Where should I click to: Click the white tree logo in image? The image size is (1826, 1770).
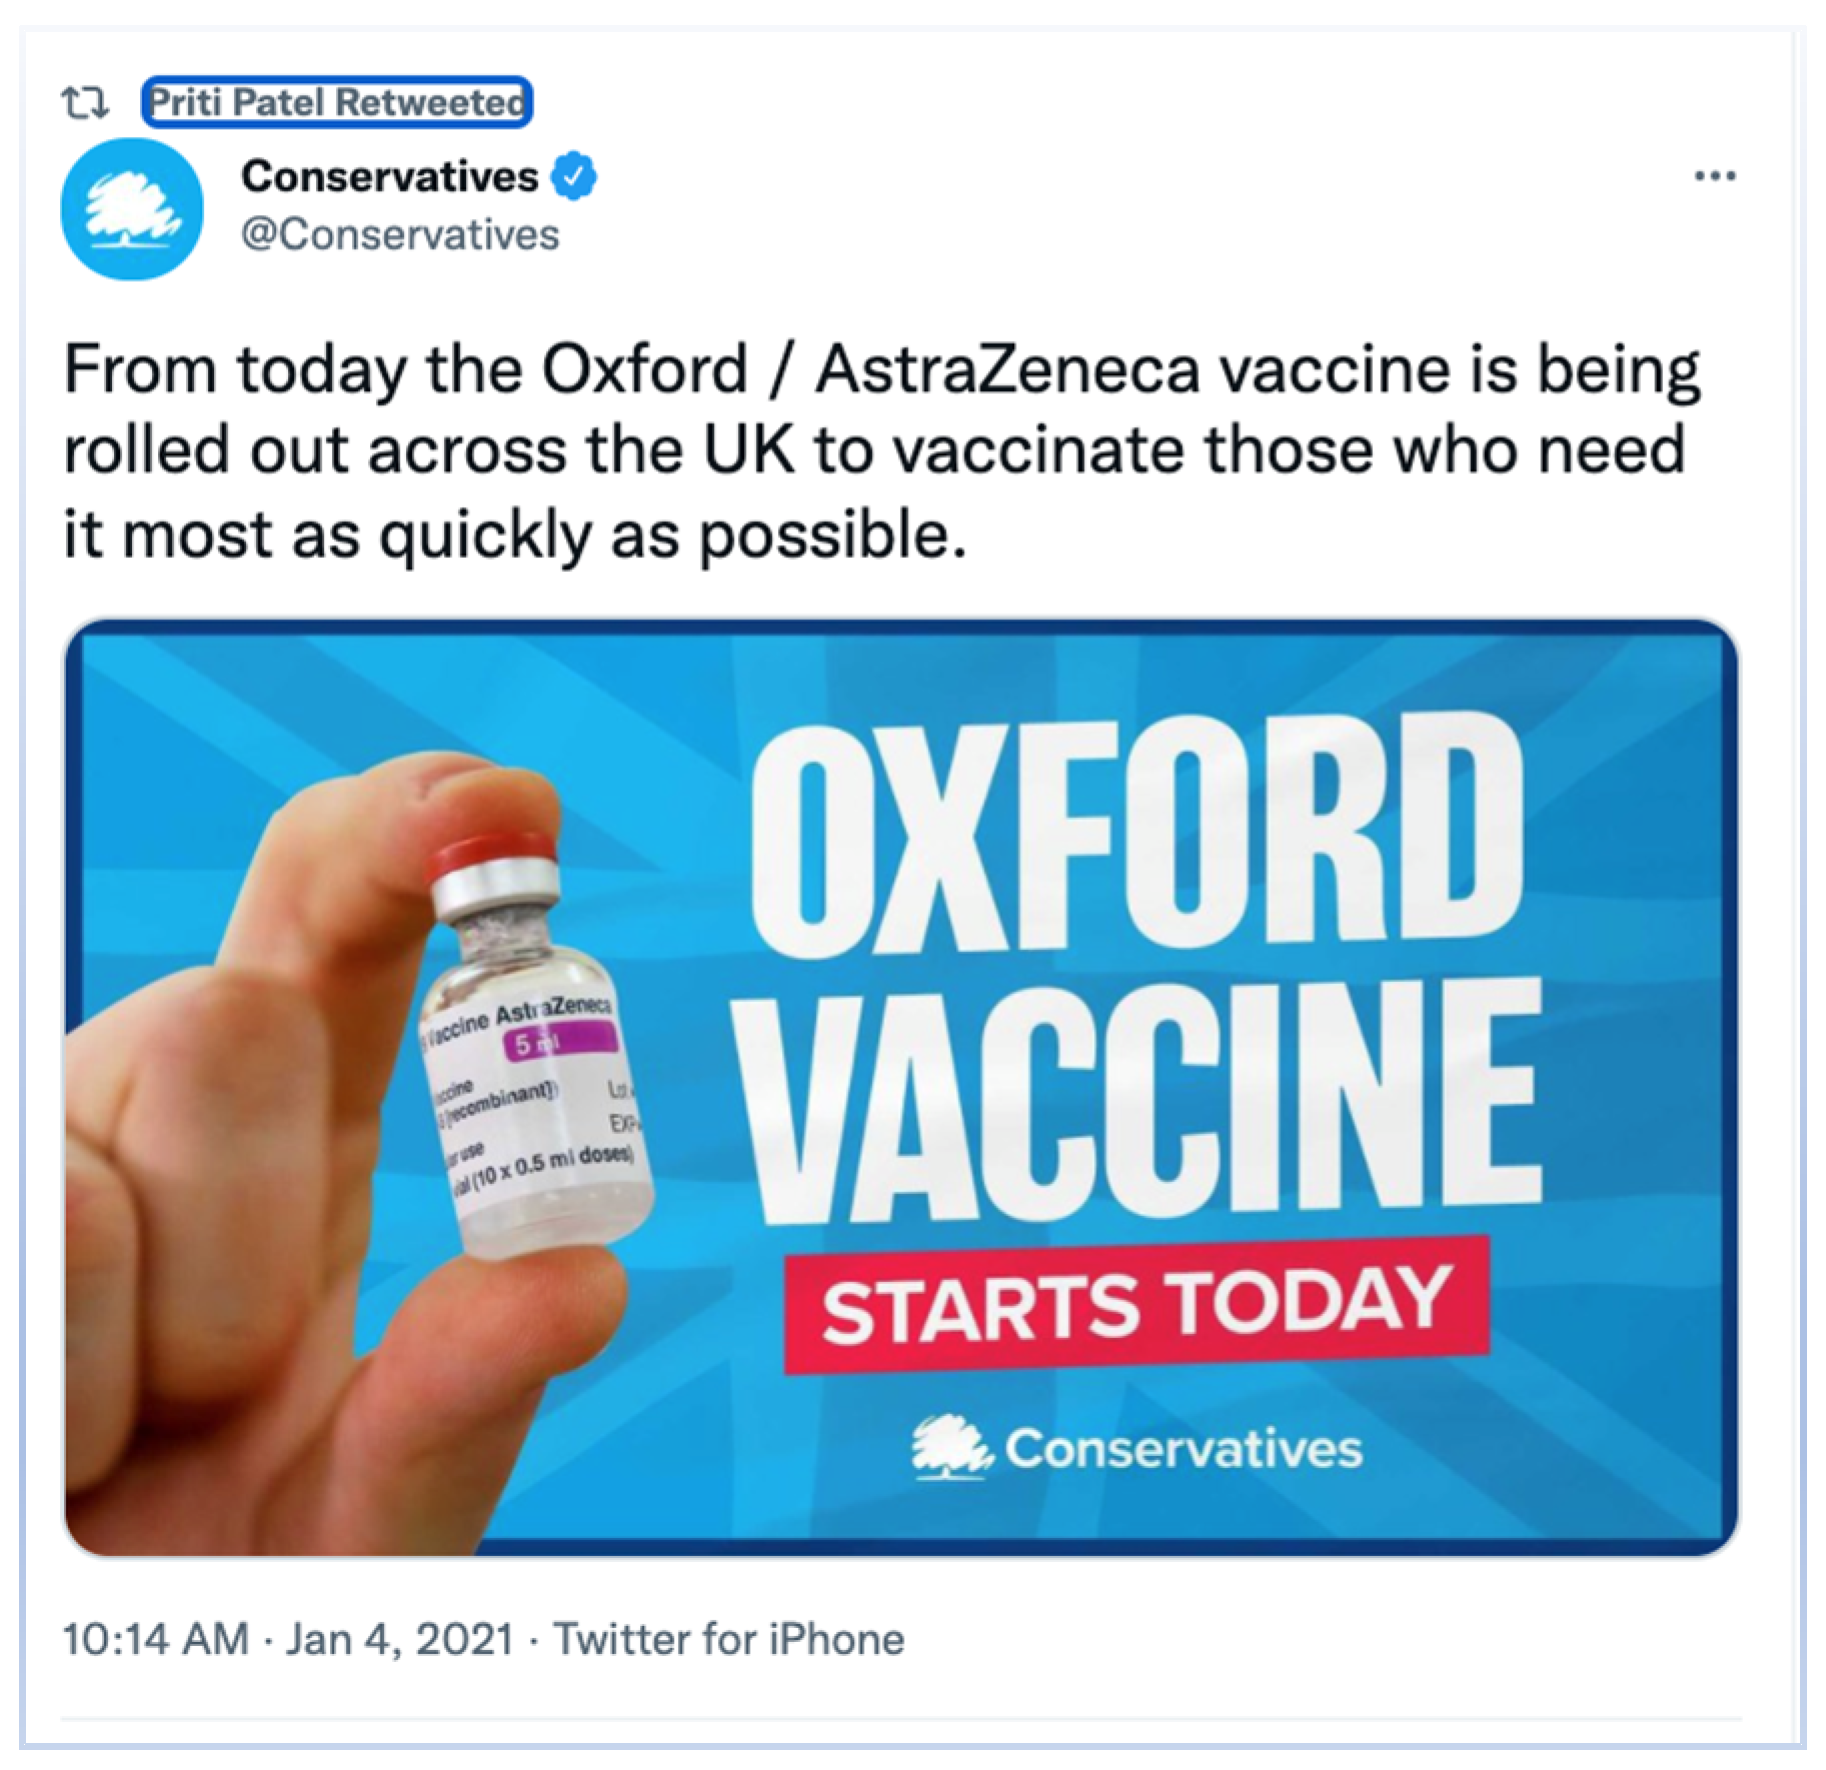(x=950, y=1448)
